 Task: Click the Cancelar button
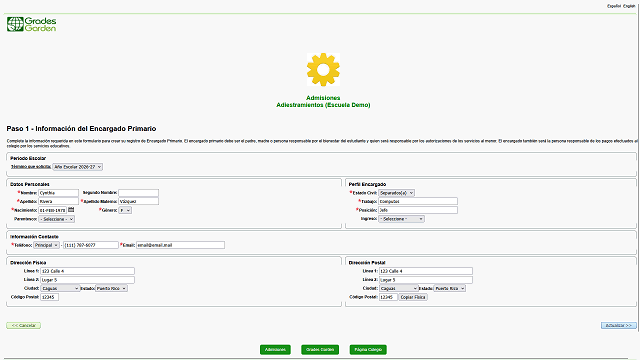[x=23, y=325]
